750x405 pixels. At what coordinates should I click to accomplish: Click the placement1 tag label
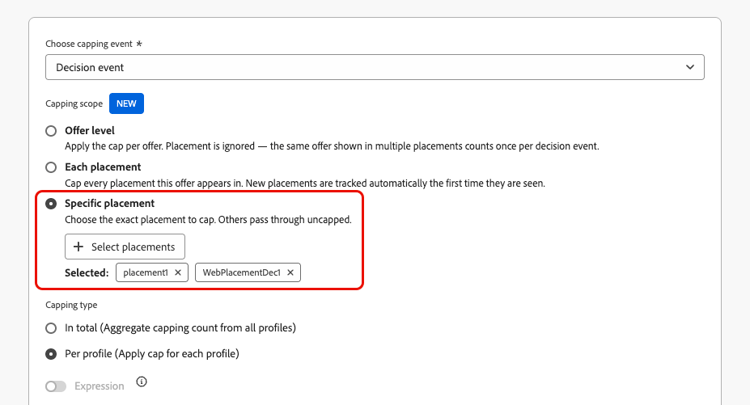(145, 273)
